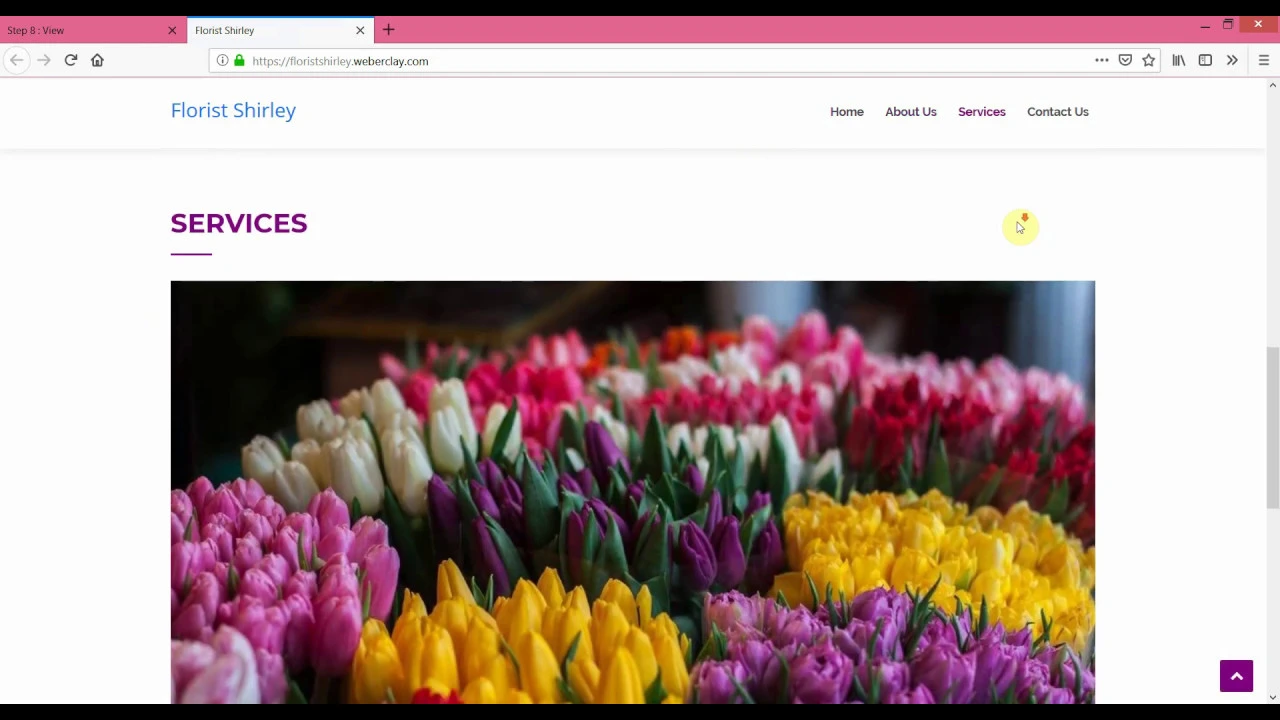
Task: Select the Florist Shirley browser tab
Action: click(281, 30)
